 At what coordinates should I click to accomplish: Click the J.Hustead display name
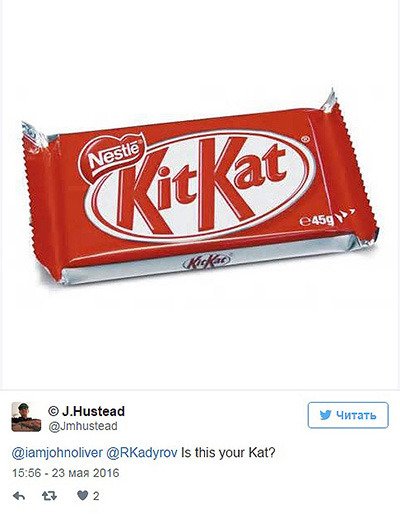[93, 411]
